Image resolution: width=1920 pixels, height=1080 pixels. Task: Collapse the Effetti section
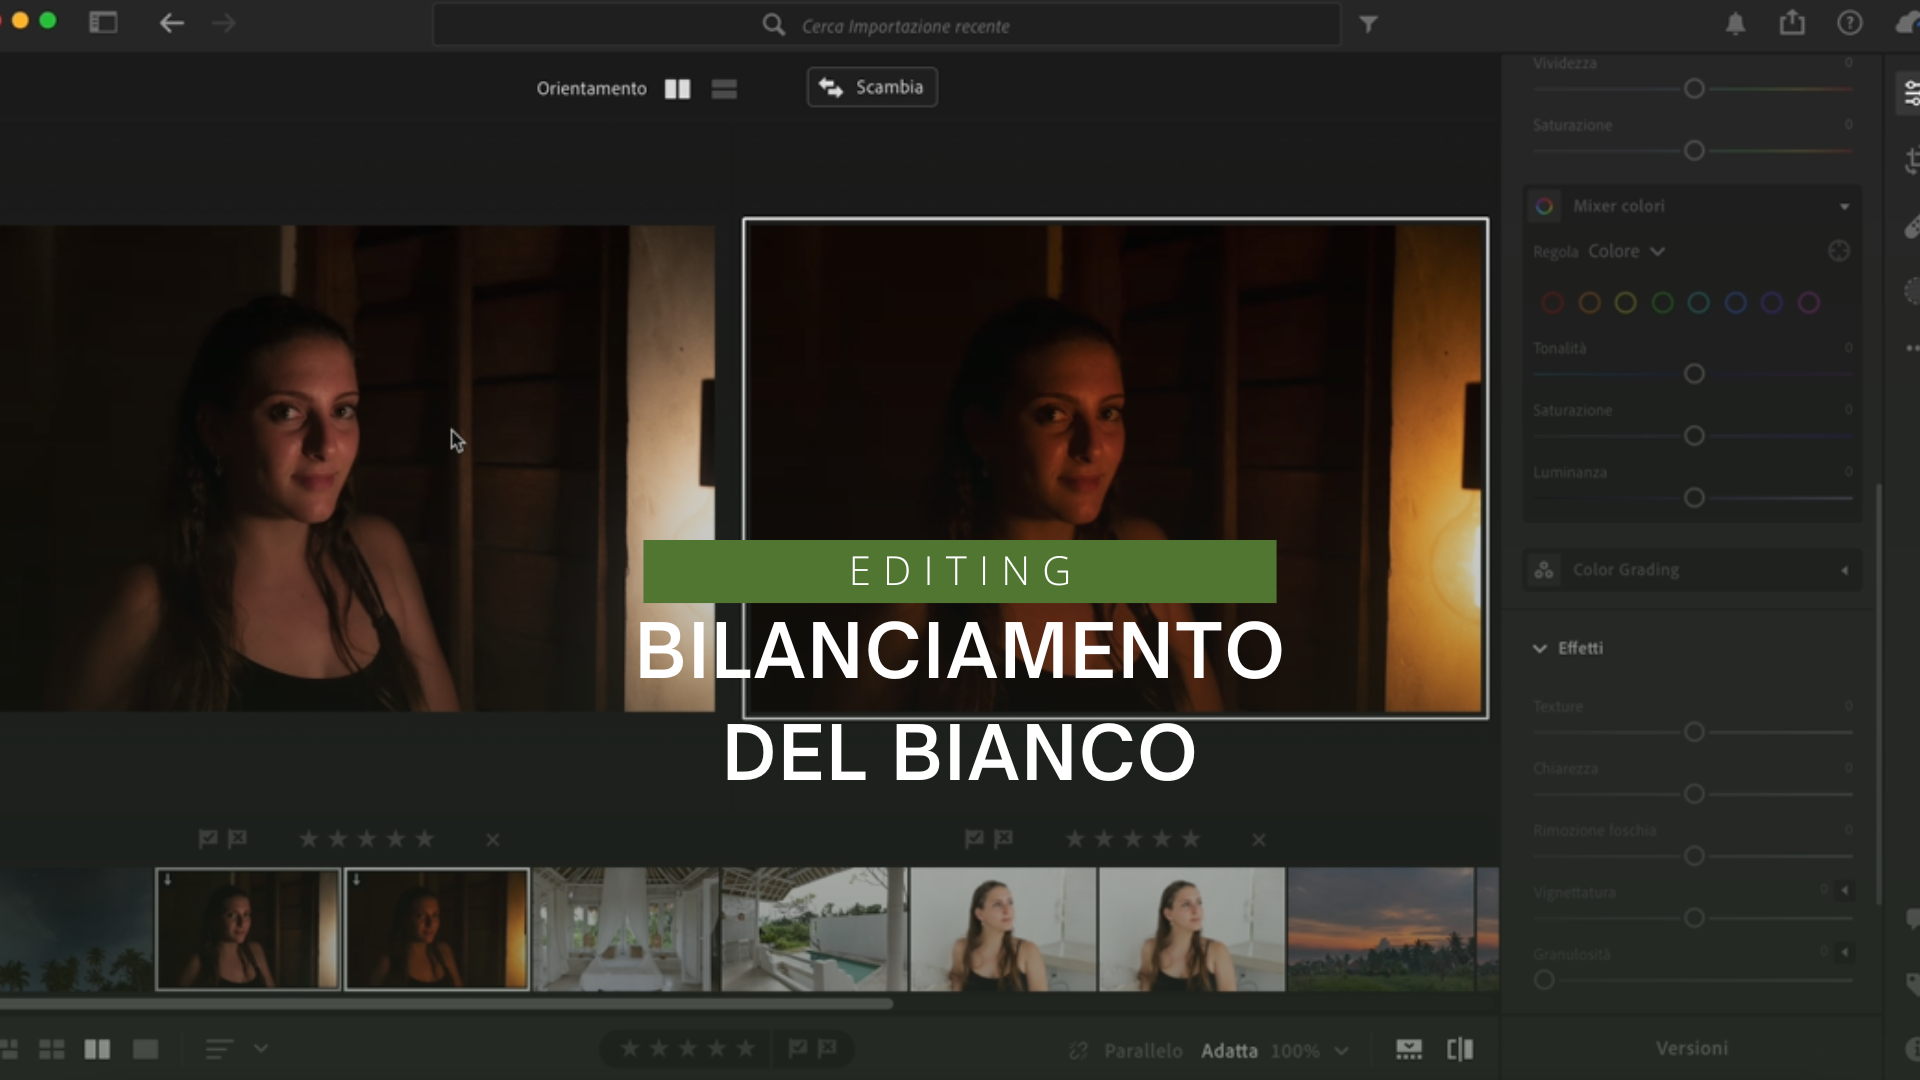[1540, 648]
